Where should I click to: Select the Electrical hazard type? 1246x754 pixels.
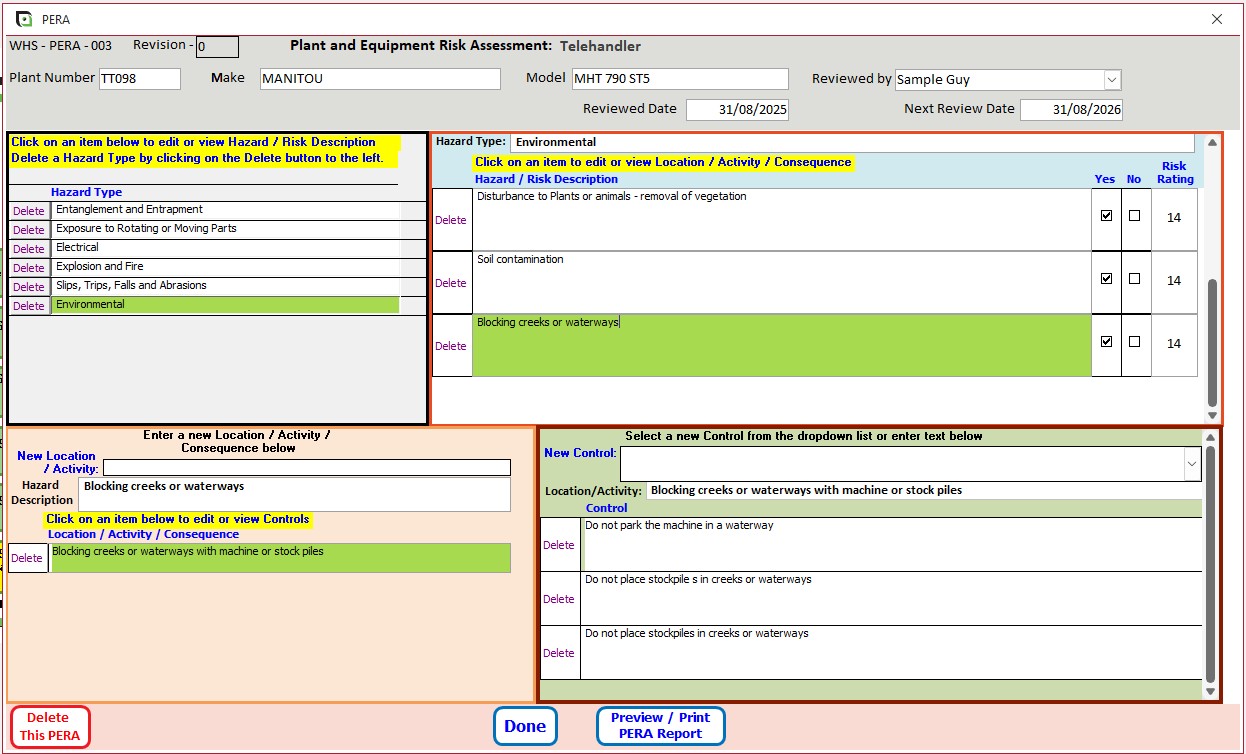tap(225, 248)
